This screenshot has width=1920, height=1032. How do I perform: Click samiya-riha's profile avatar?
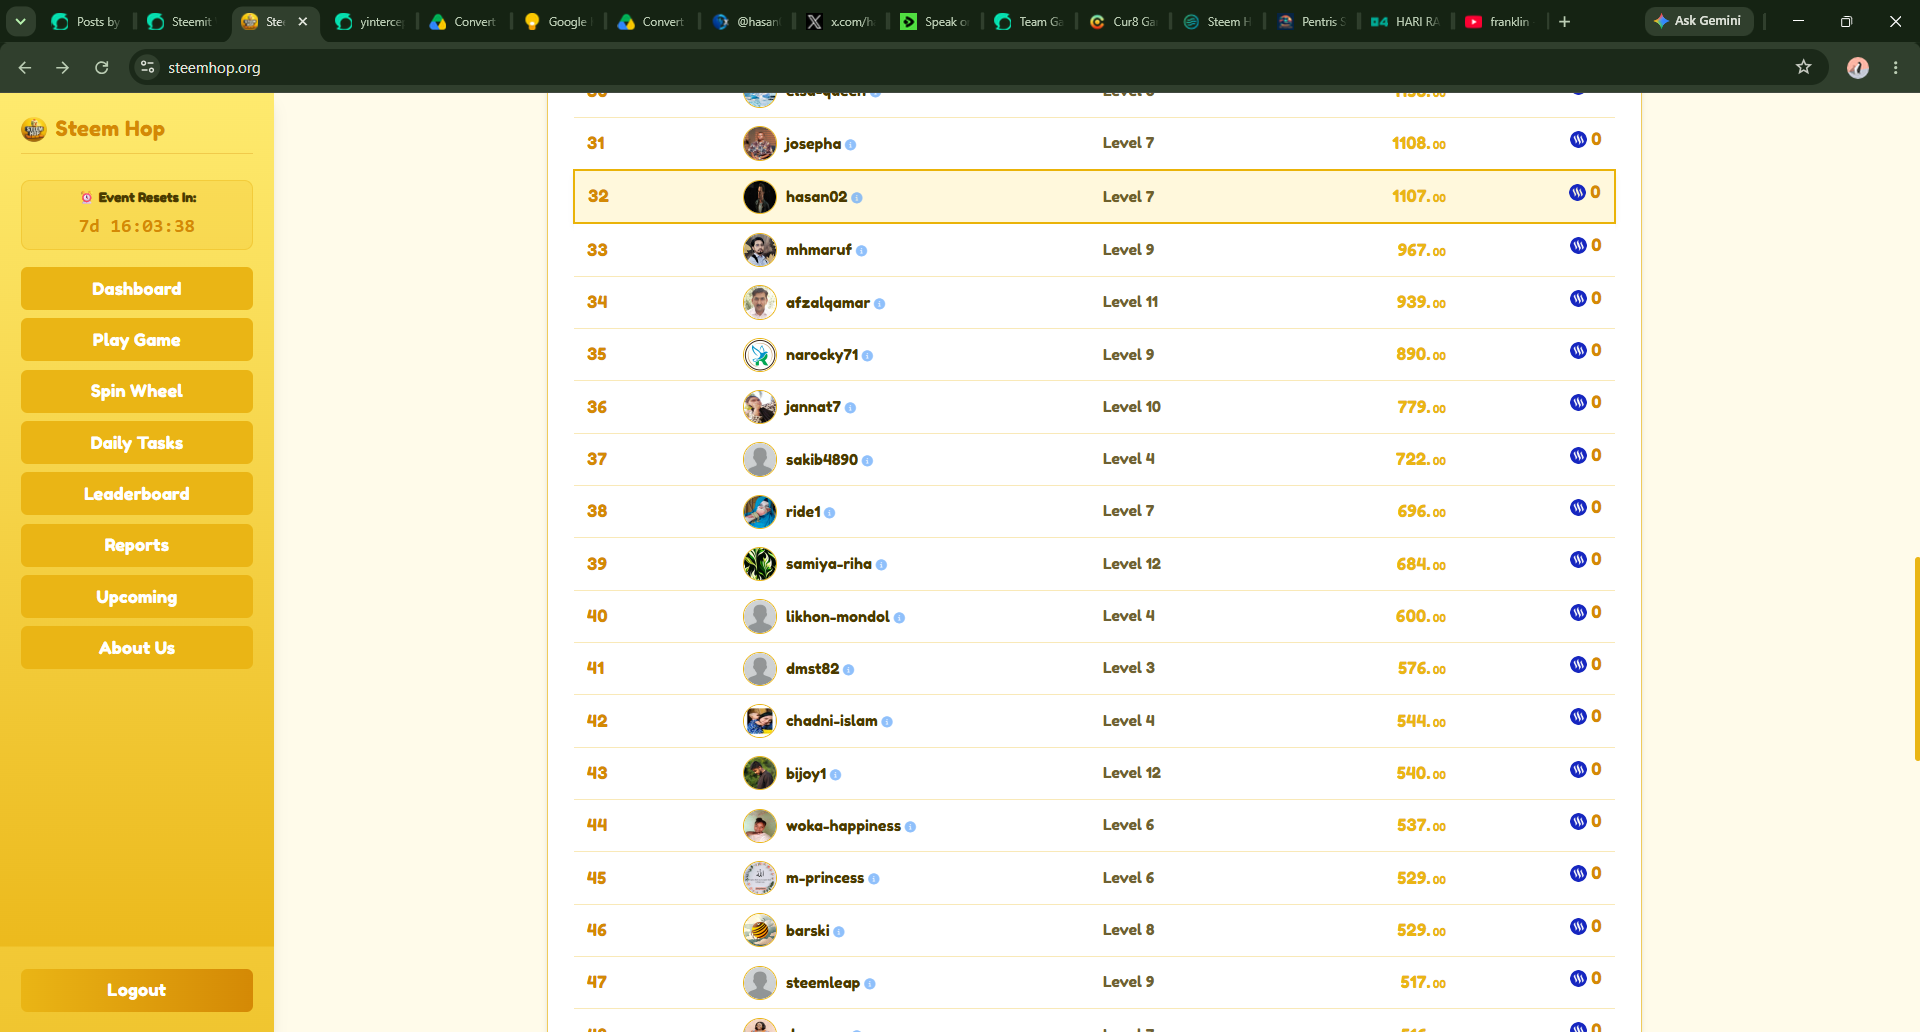pyautogui.click(x=760, y=564)
